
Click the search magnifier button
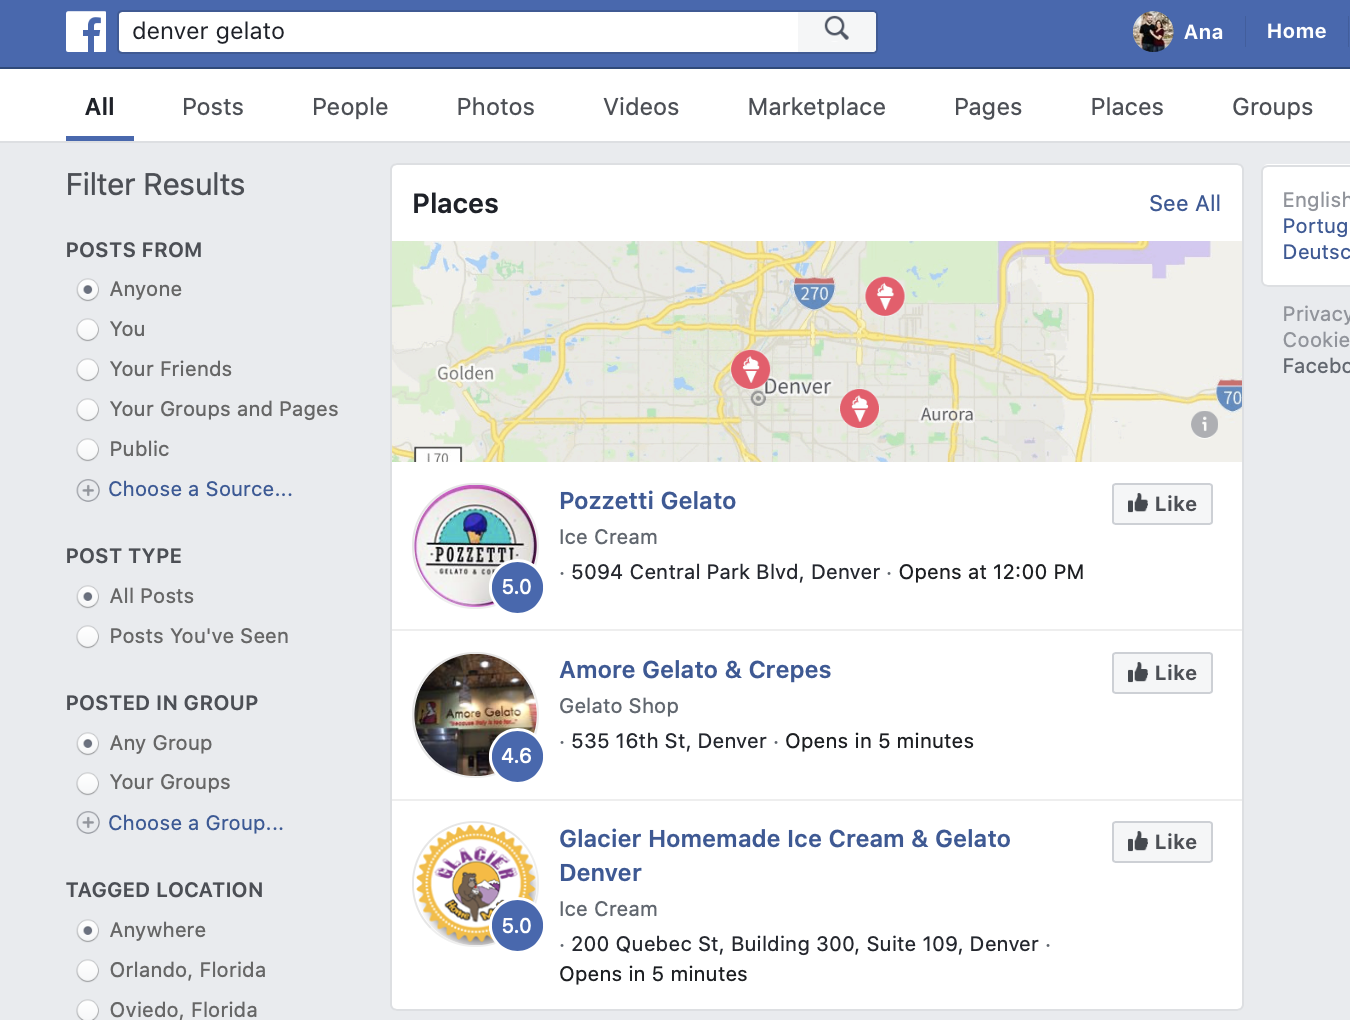click(837, 31)
